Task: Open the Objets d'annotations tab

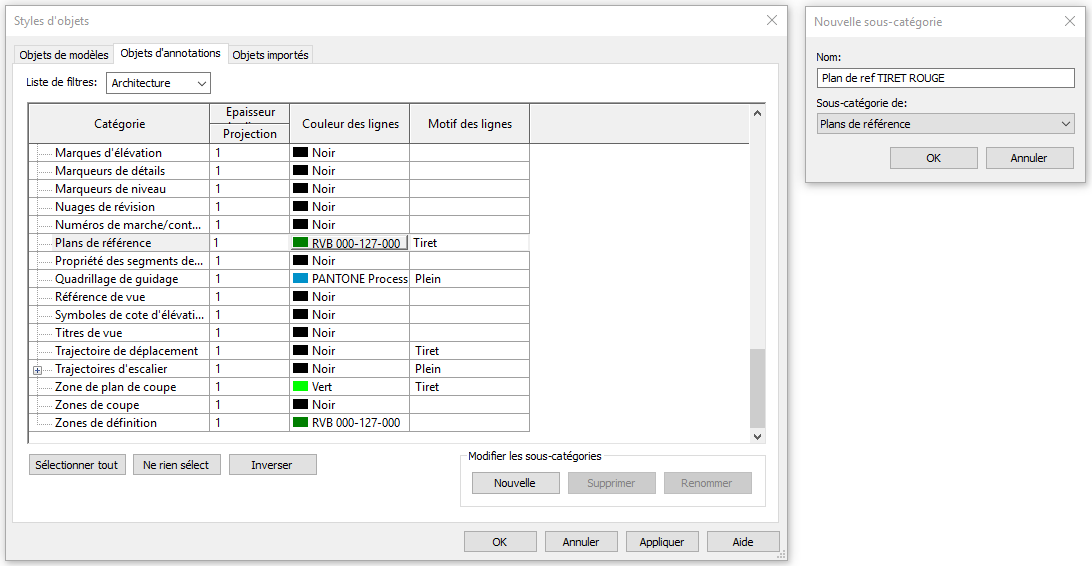Action: (170, 54)
